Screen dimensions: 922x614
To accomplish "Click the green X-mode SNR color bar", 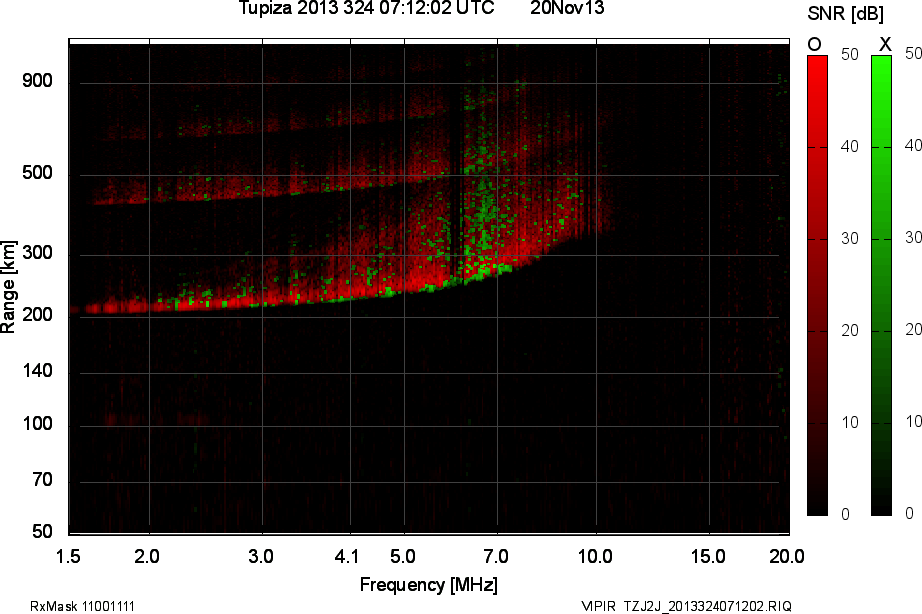I will coord(881,285).
